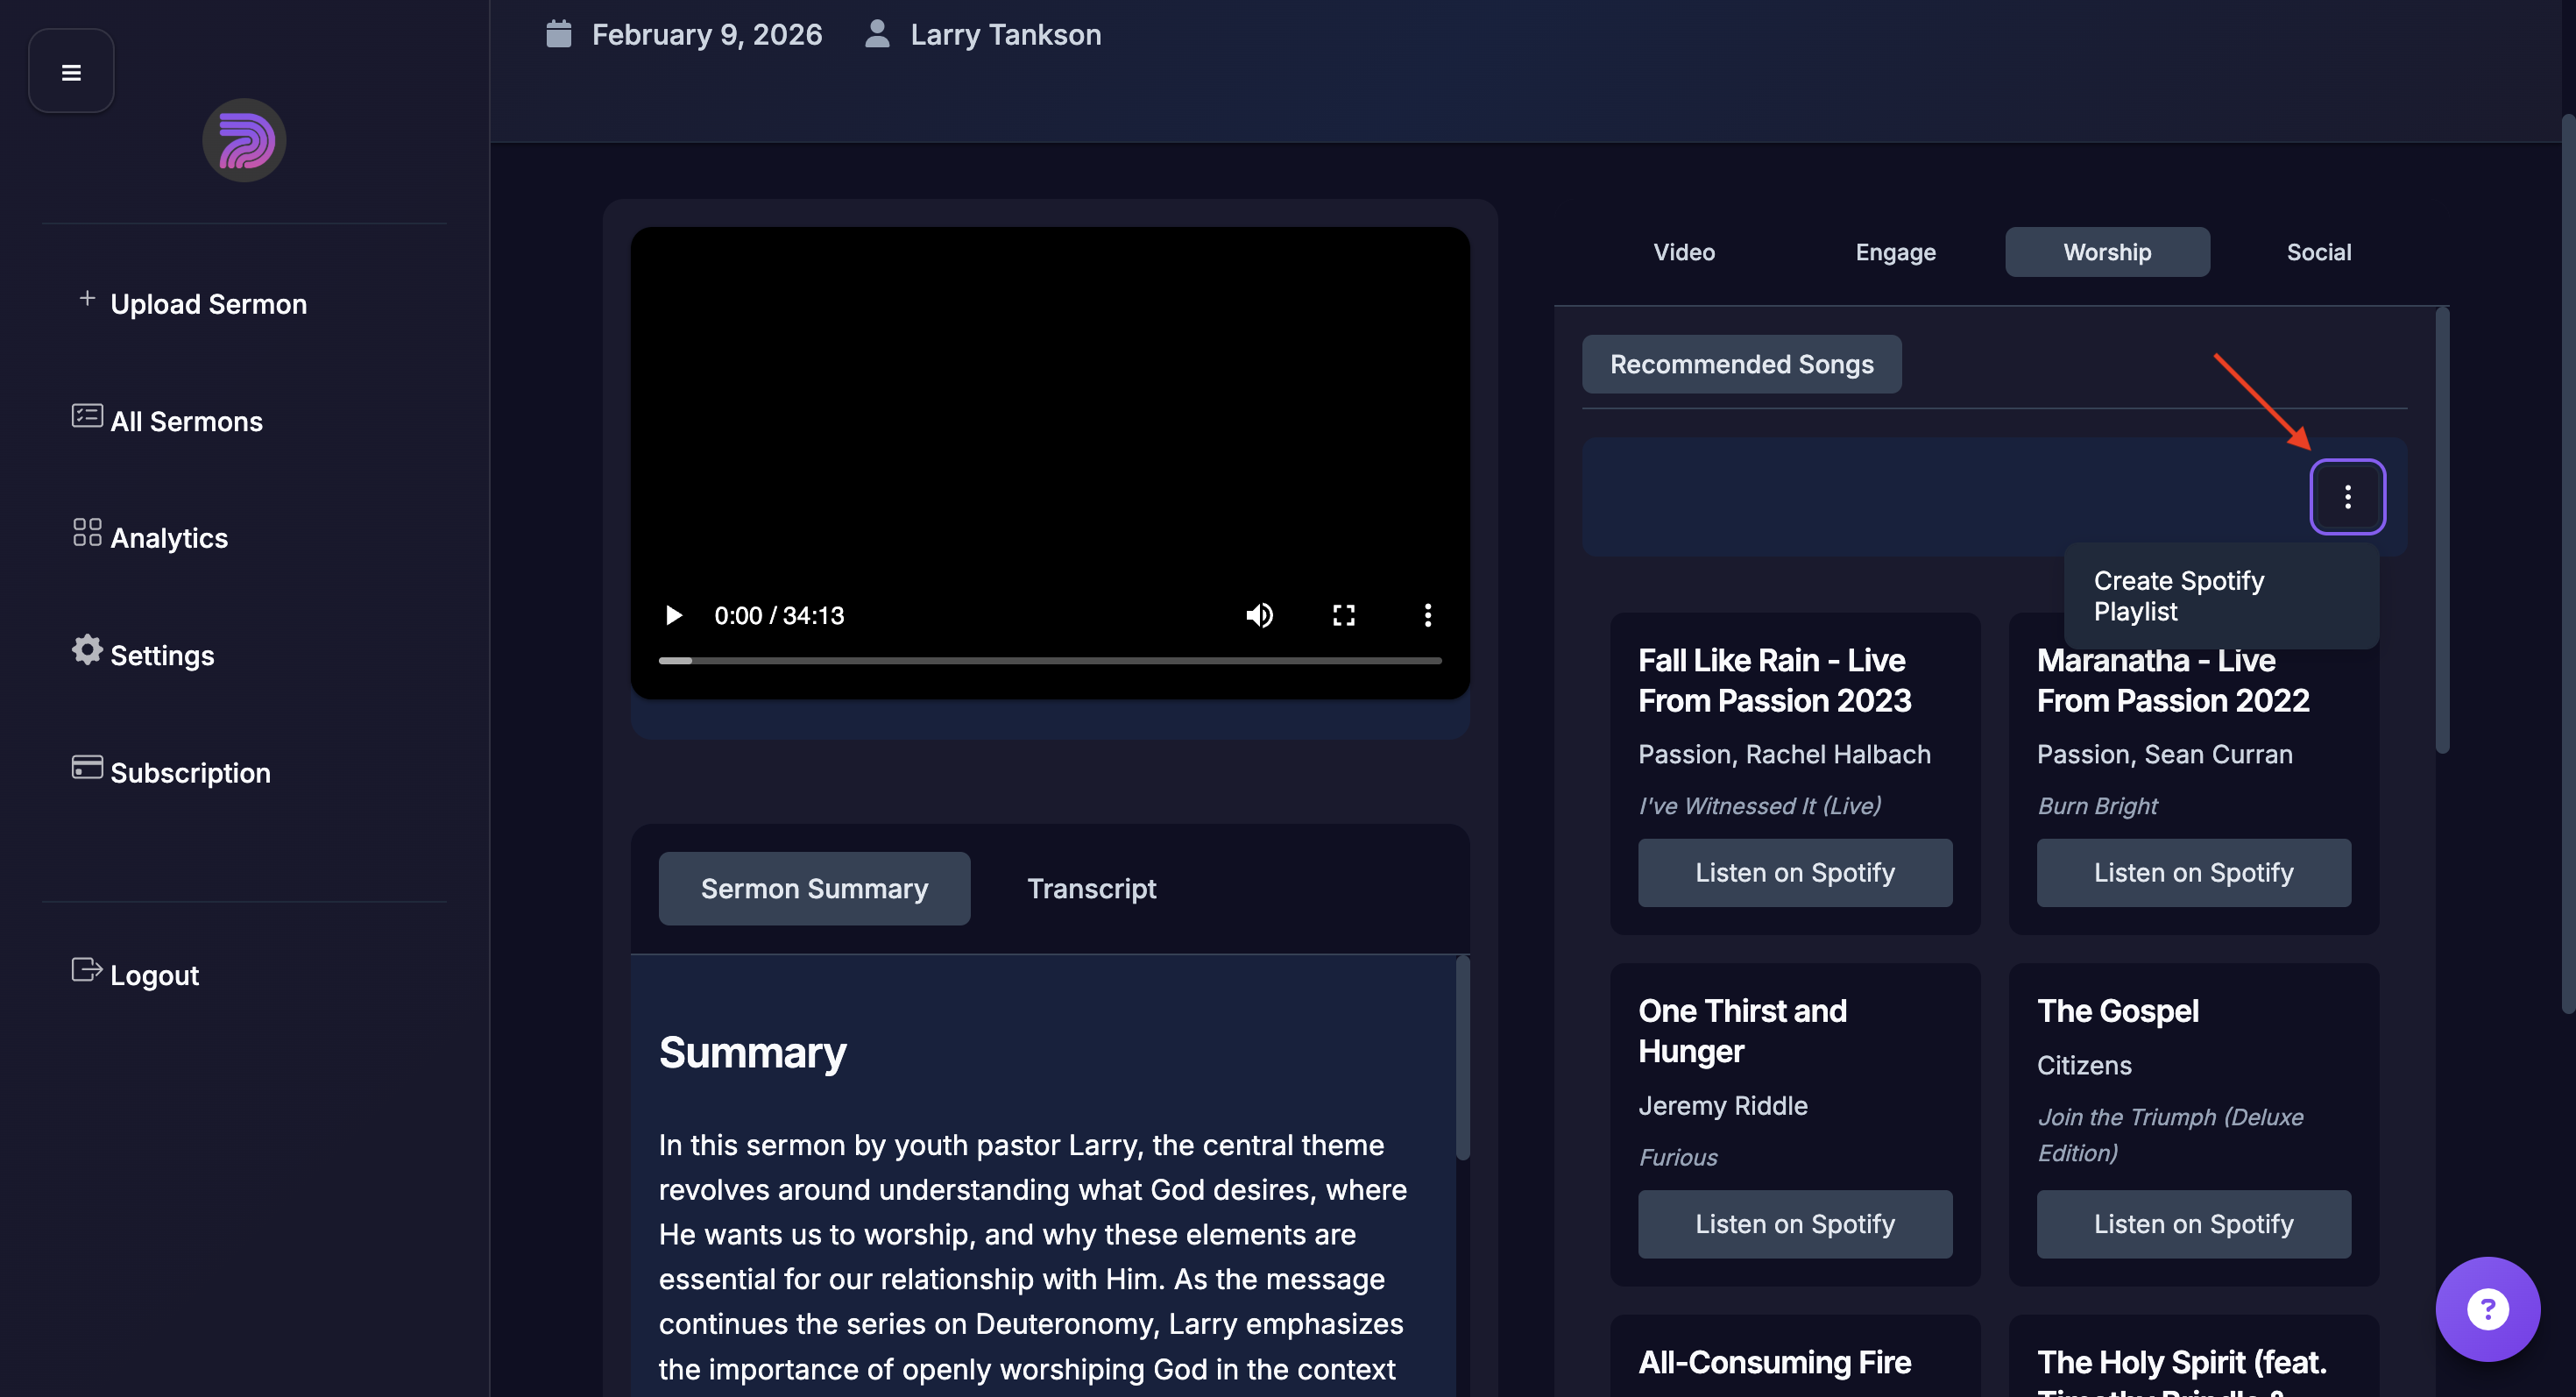Viewport: 2576px width, 1397px height.
Task: Choose Create Spotify Playlist option
Action: point(2179,596)
